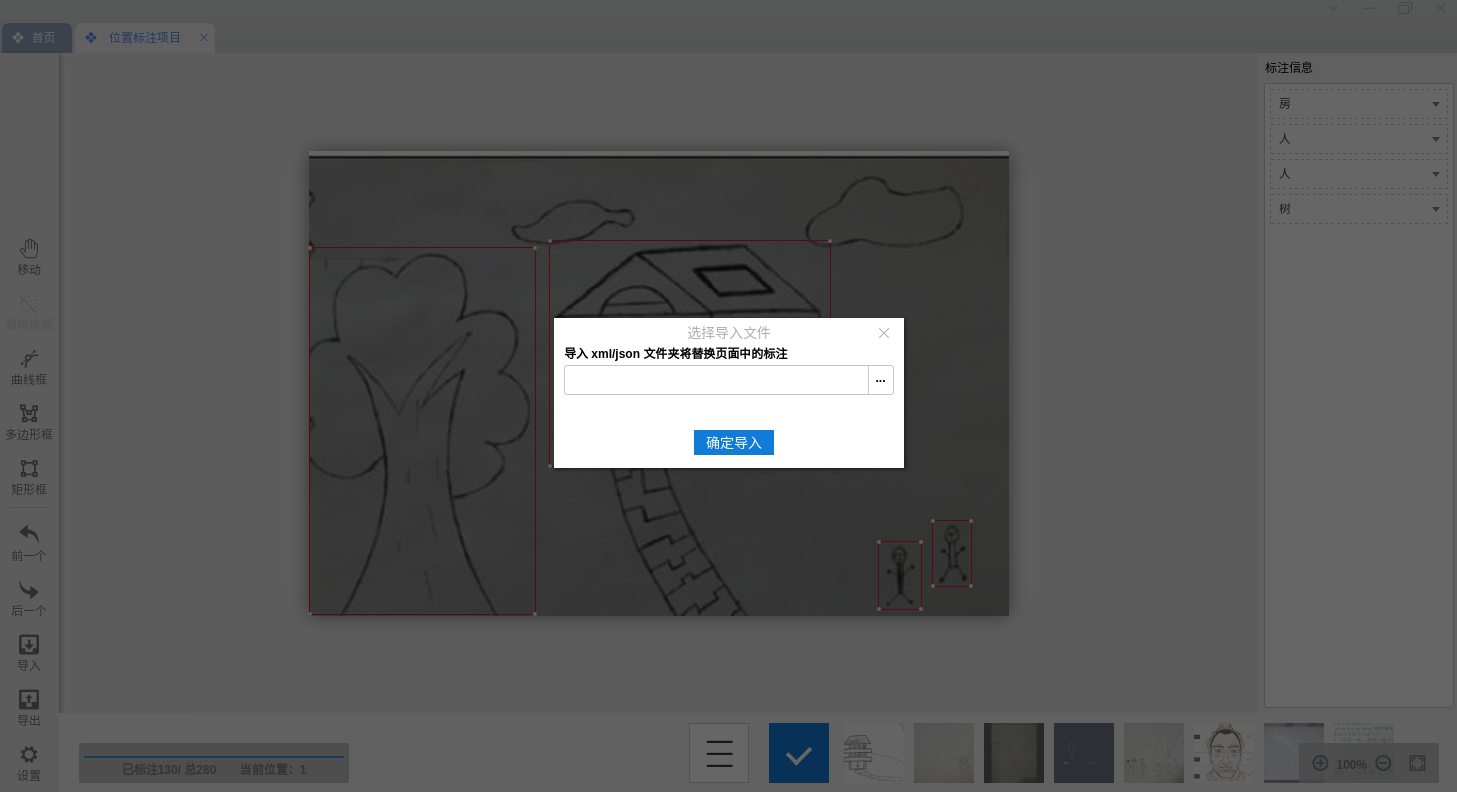Viewport: 1457px width, 792px height.
Task: Open the dark navy blue thumbnail
Action: (x=1084, y=753)
